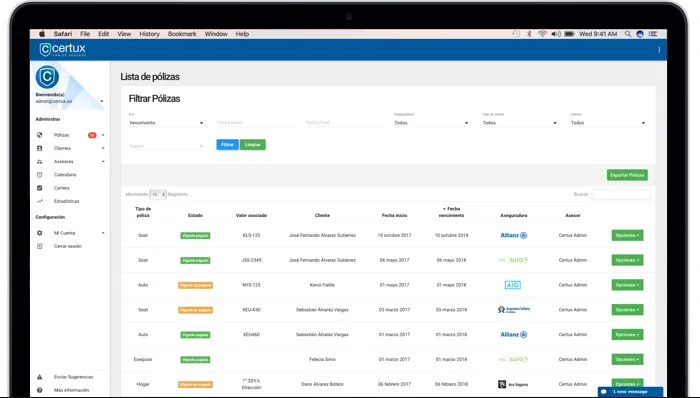Viewport: 700px width, 398px height.
Task: Change the records-per-page selector
Action: click(158, 195)
